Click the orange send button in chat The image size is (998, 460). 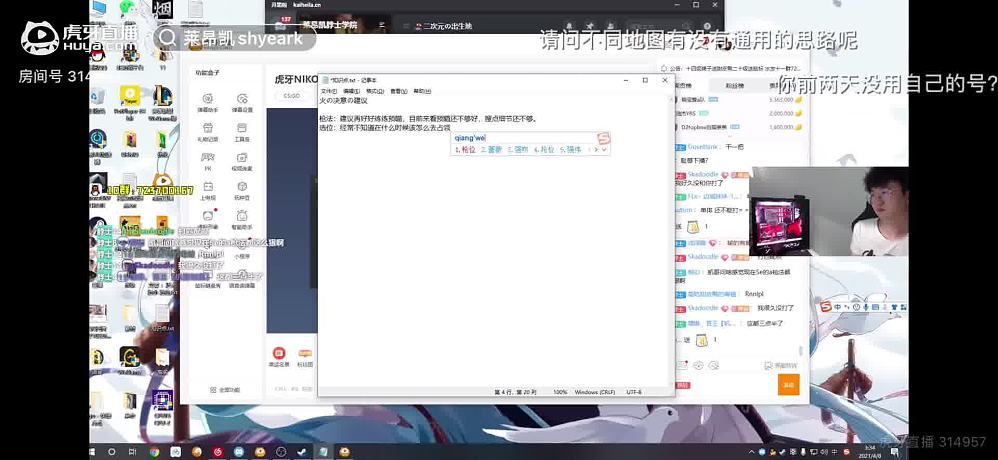(x=788, y=384)
